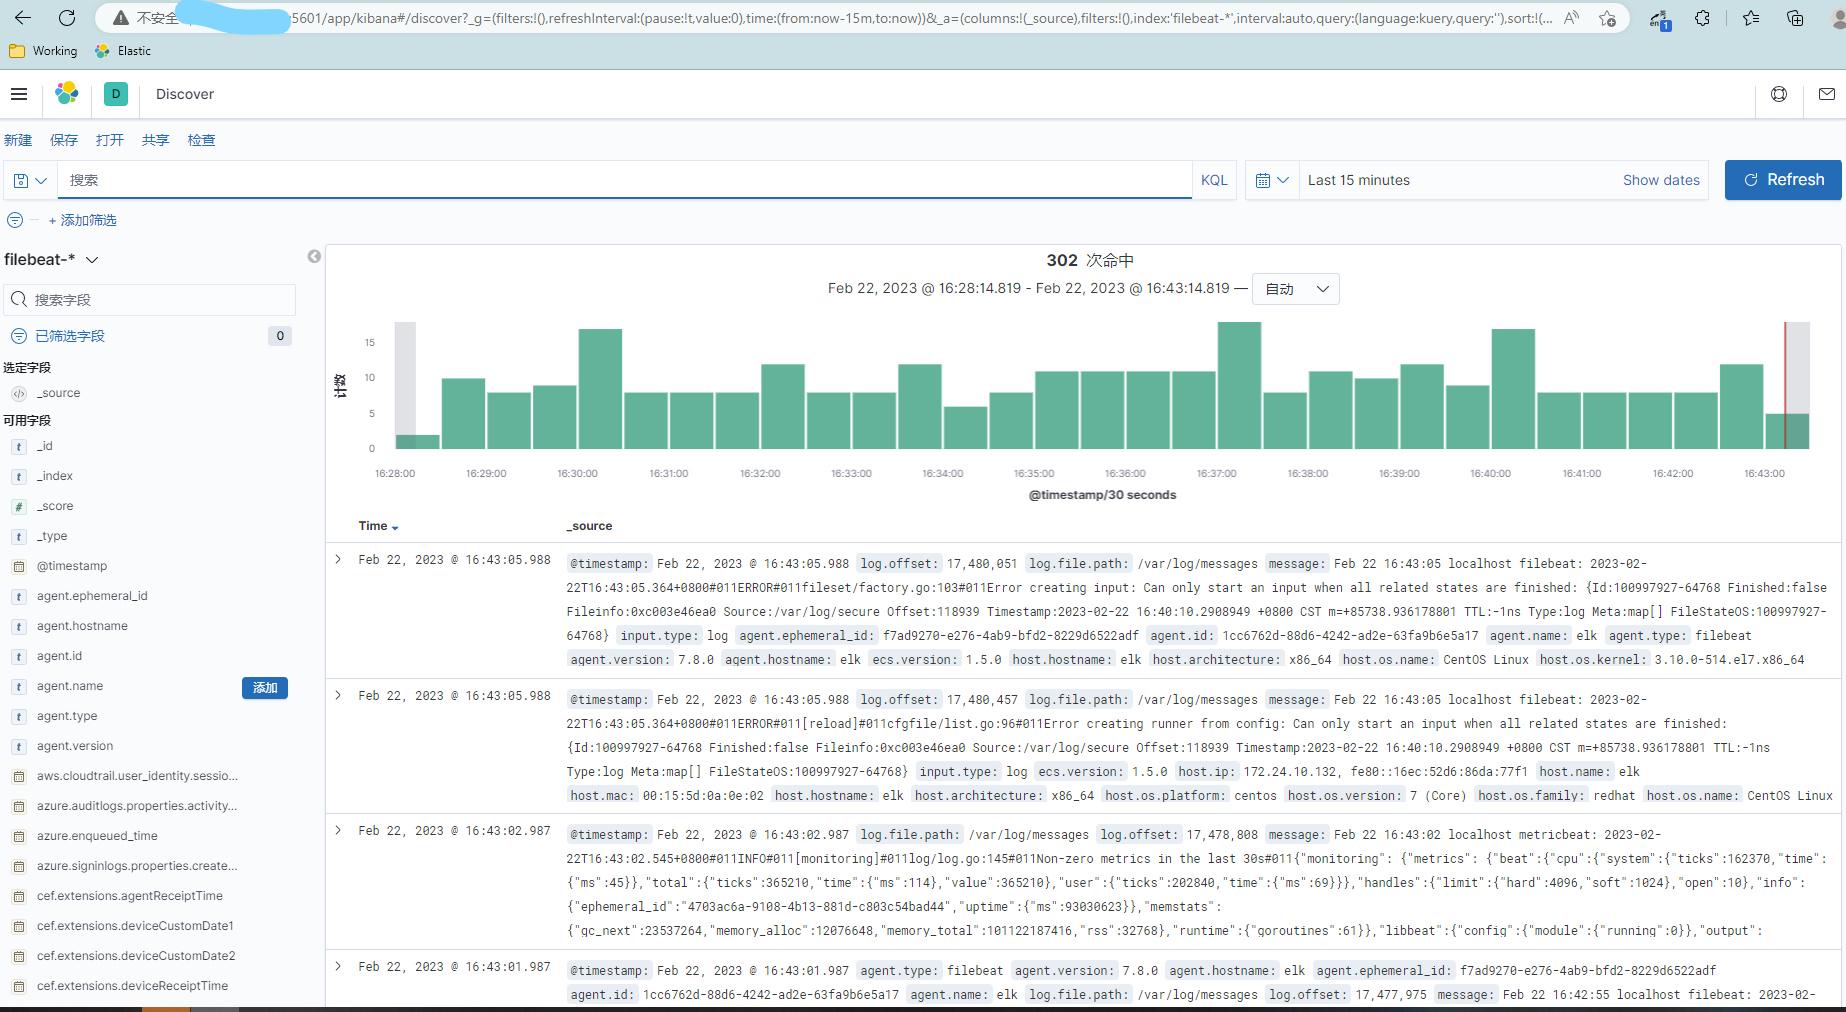Select the agent.hostname field
This screenshot has width=1846, height=1012.
point(82,626)
